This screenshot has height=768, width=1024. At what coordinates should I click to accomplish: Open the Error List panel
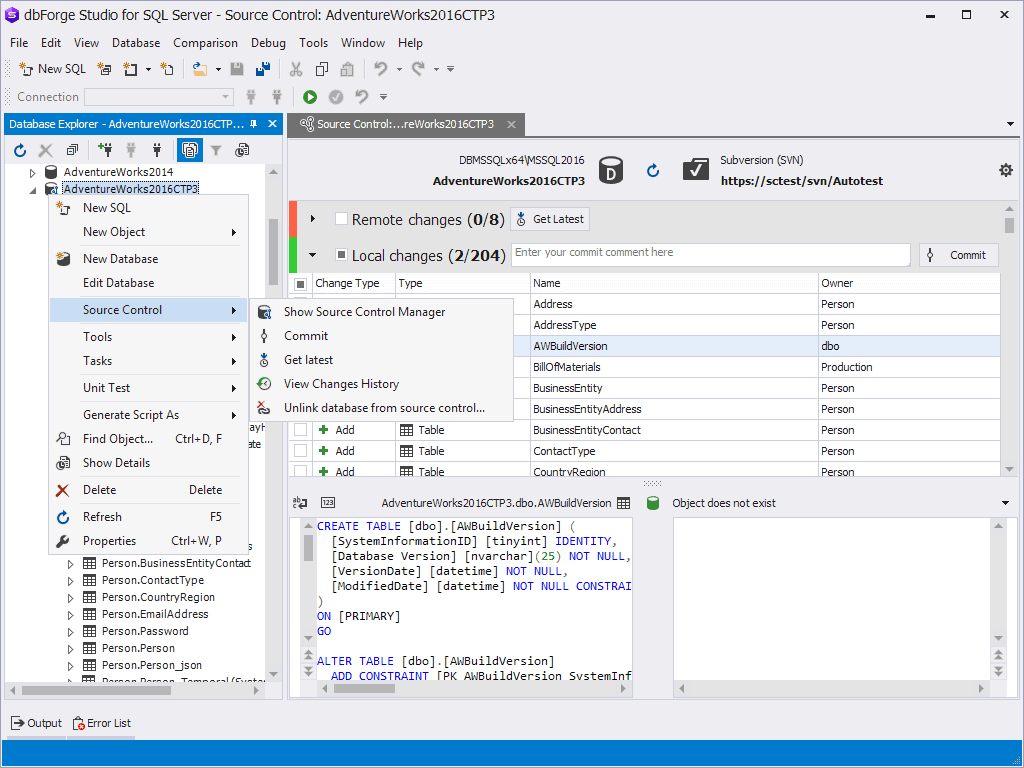coord(102,723)
